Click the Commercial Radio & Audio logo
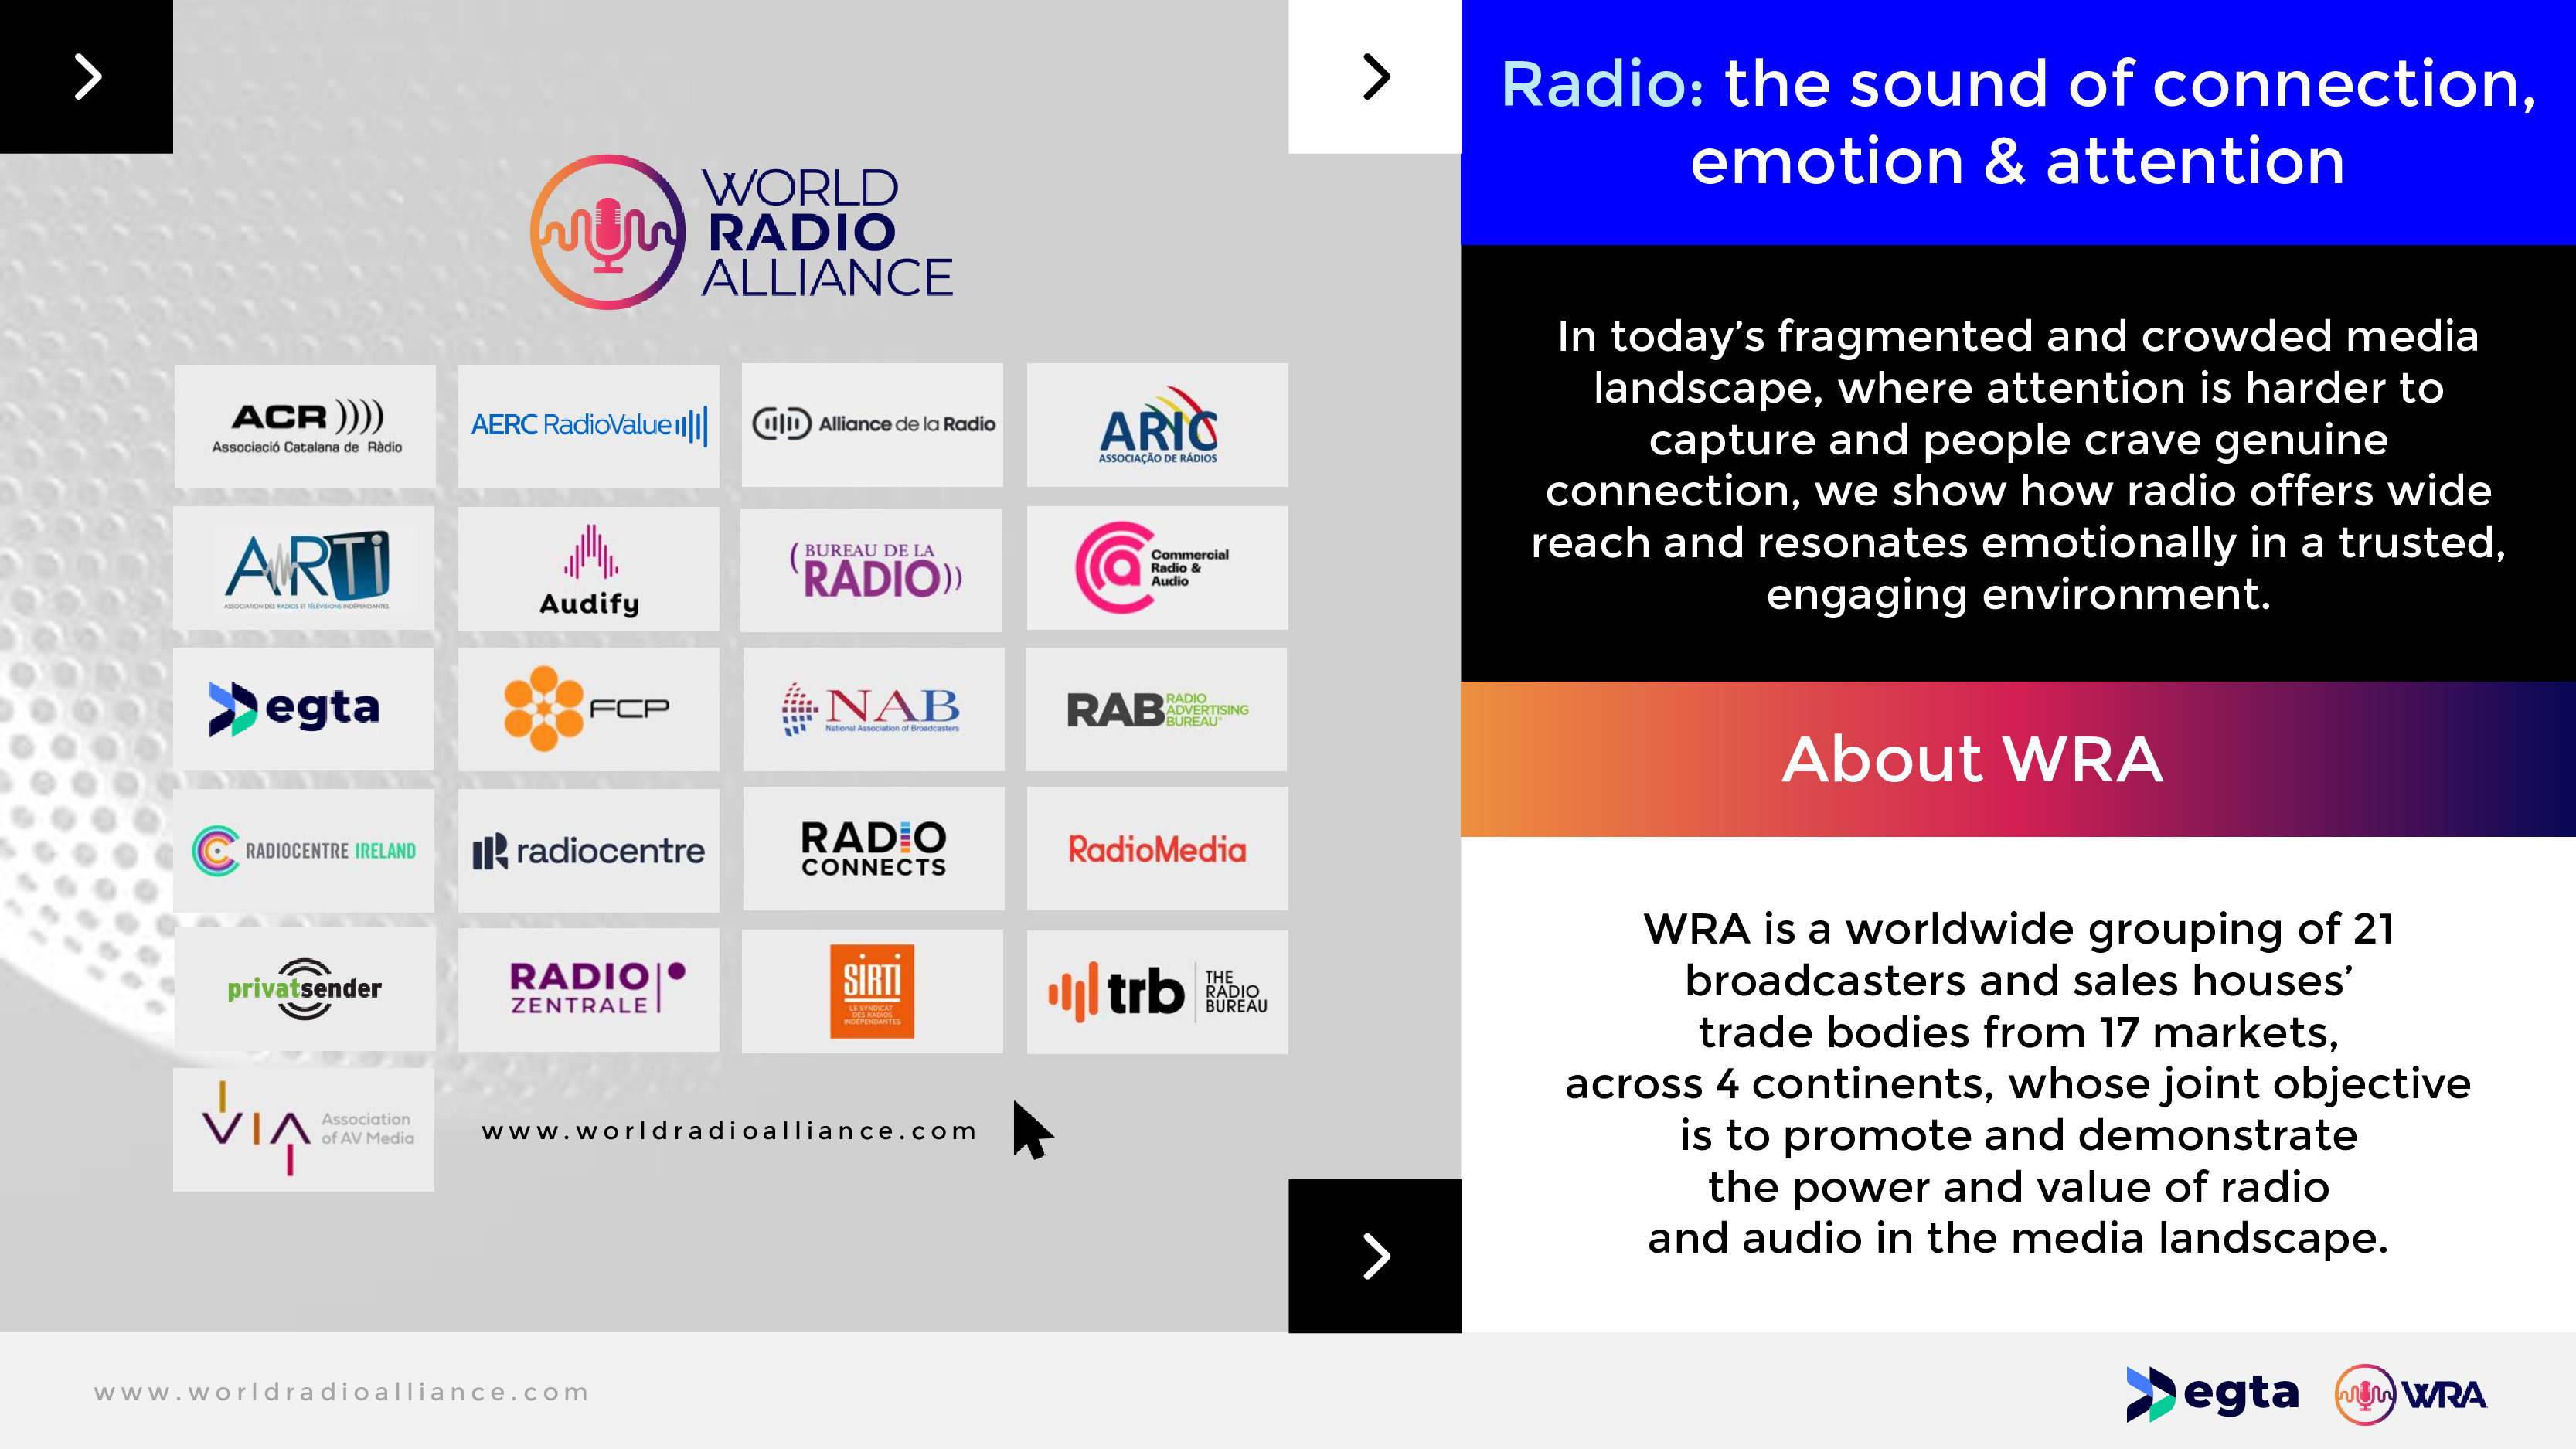Viewport: 2576px width, 1449px height. 1157,568
